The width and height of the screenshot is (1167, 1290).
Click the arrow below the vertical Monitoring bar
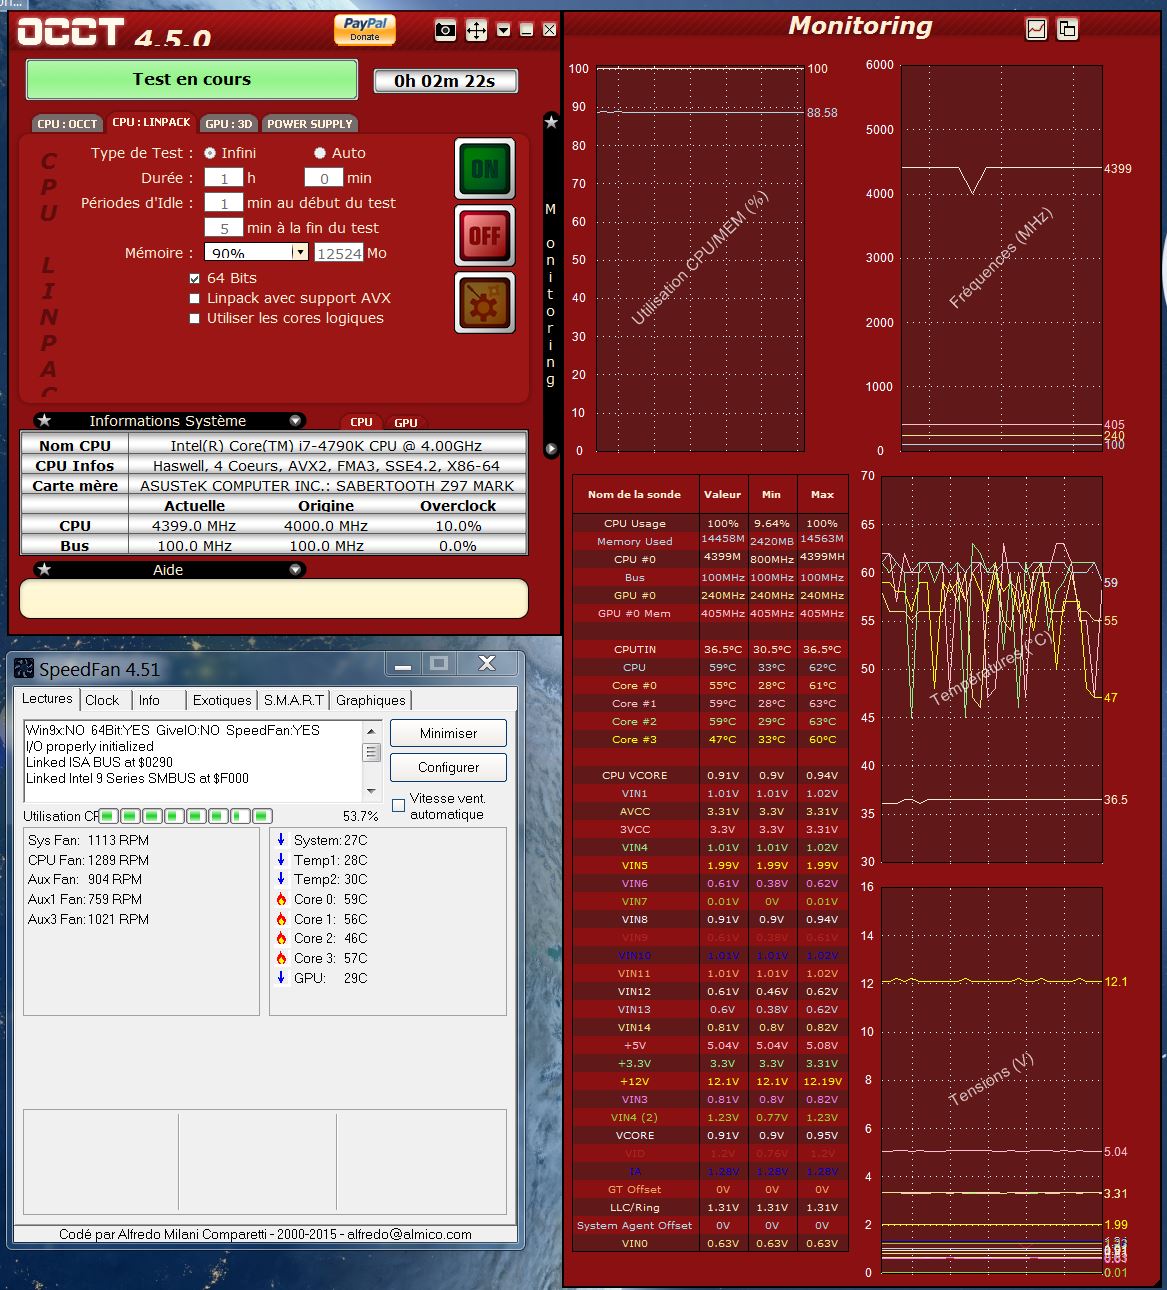click(551, 449)
